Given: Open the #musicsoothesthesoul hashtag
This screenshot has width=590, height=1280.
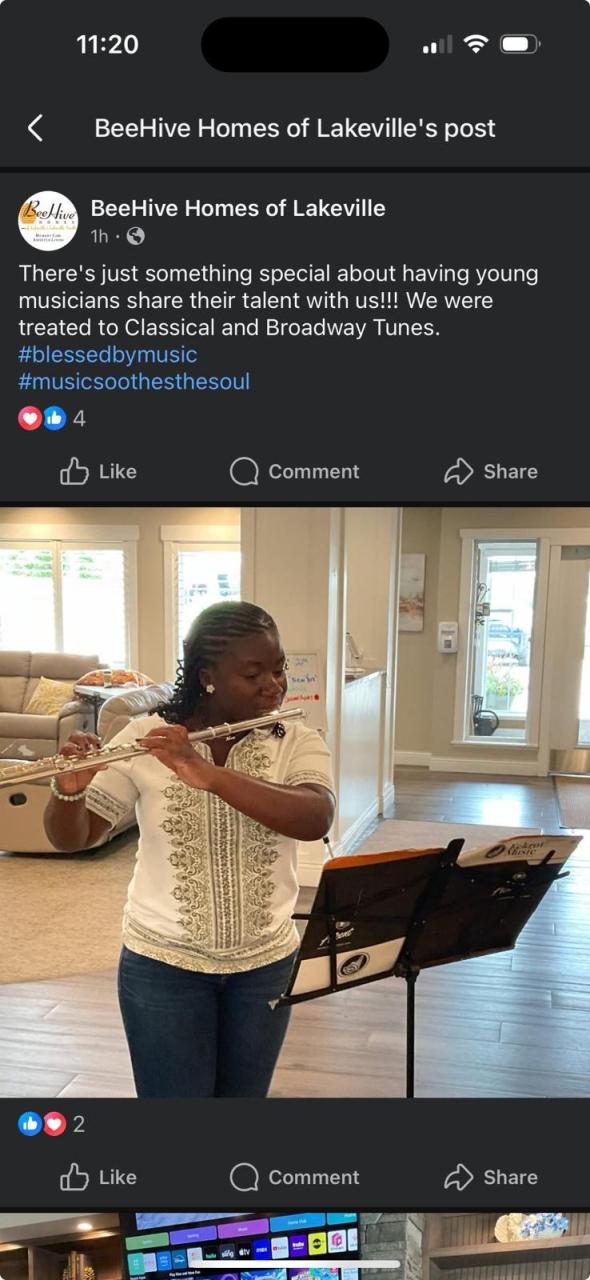Looking at the screenshot, I should coord(134,381).
